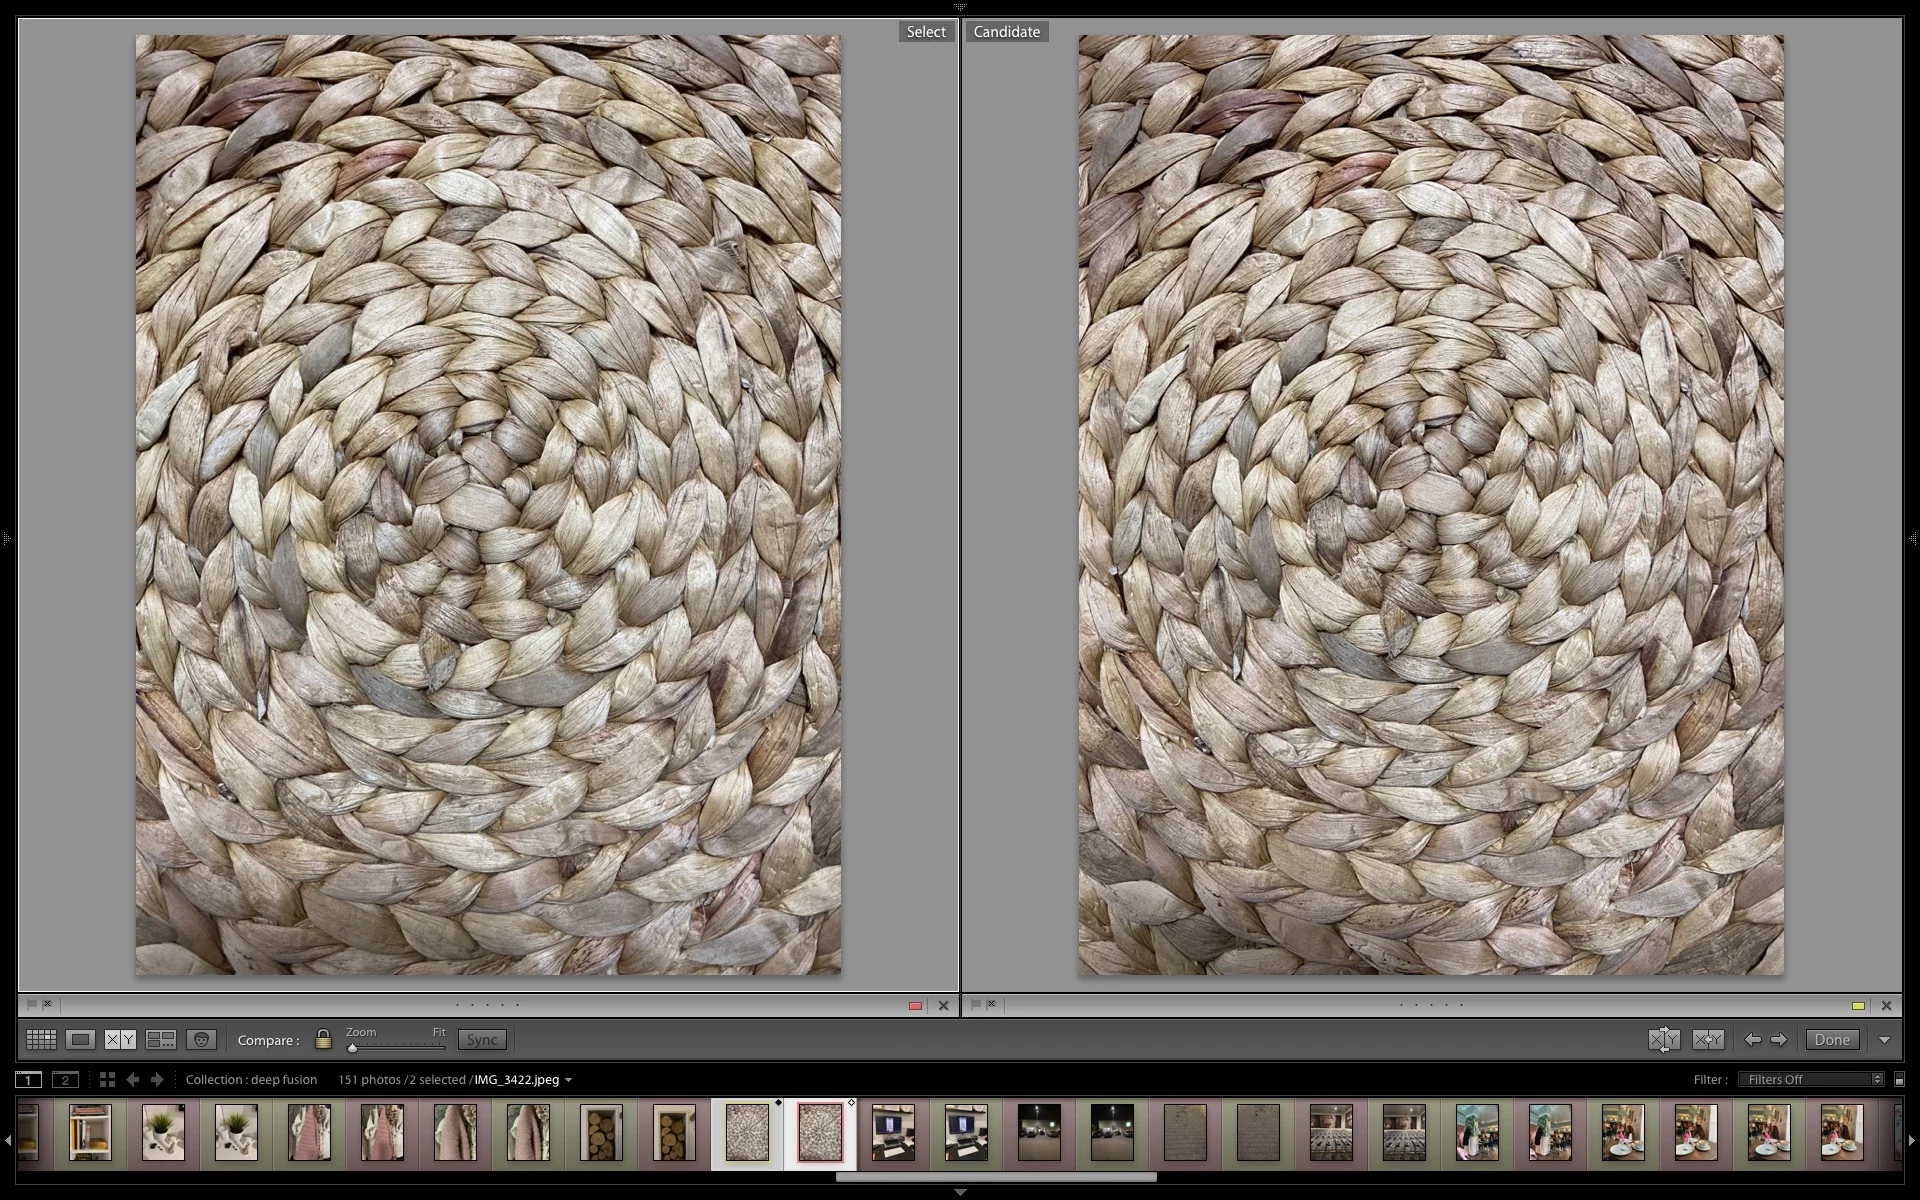Select next photo arrow in toolbar
Viewport: 1920px width, 1200px height.
1779,1040
